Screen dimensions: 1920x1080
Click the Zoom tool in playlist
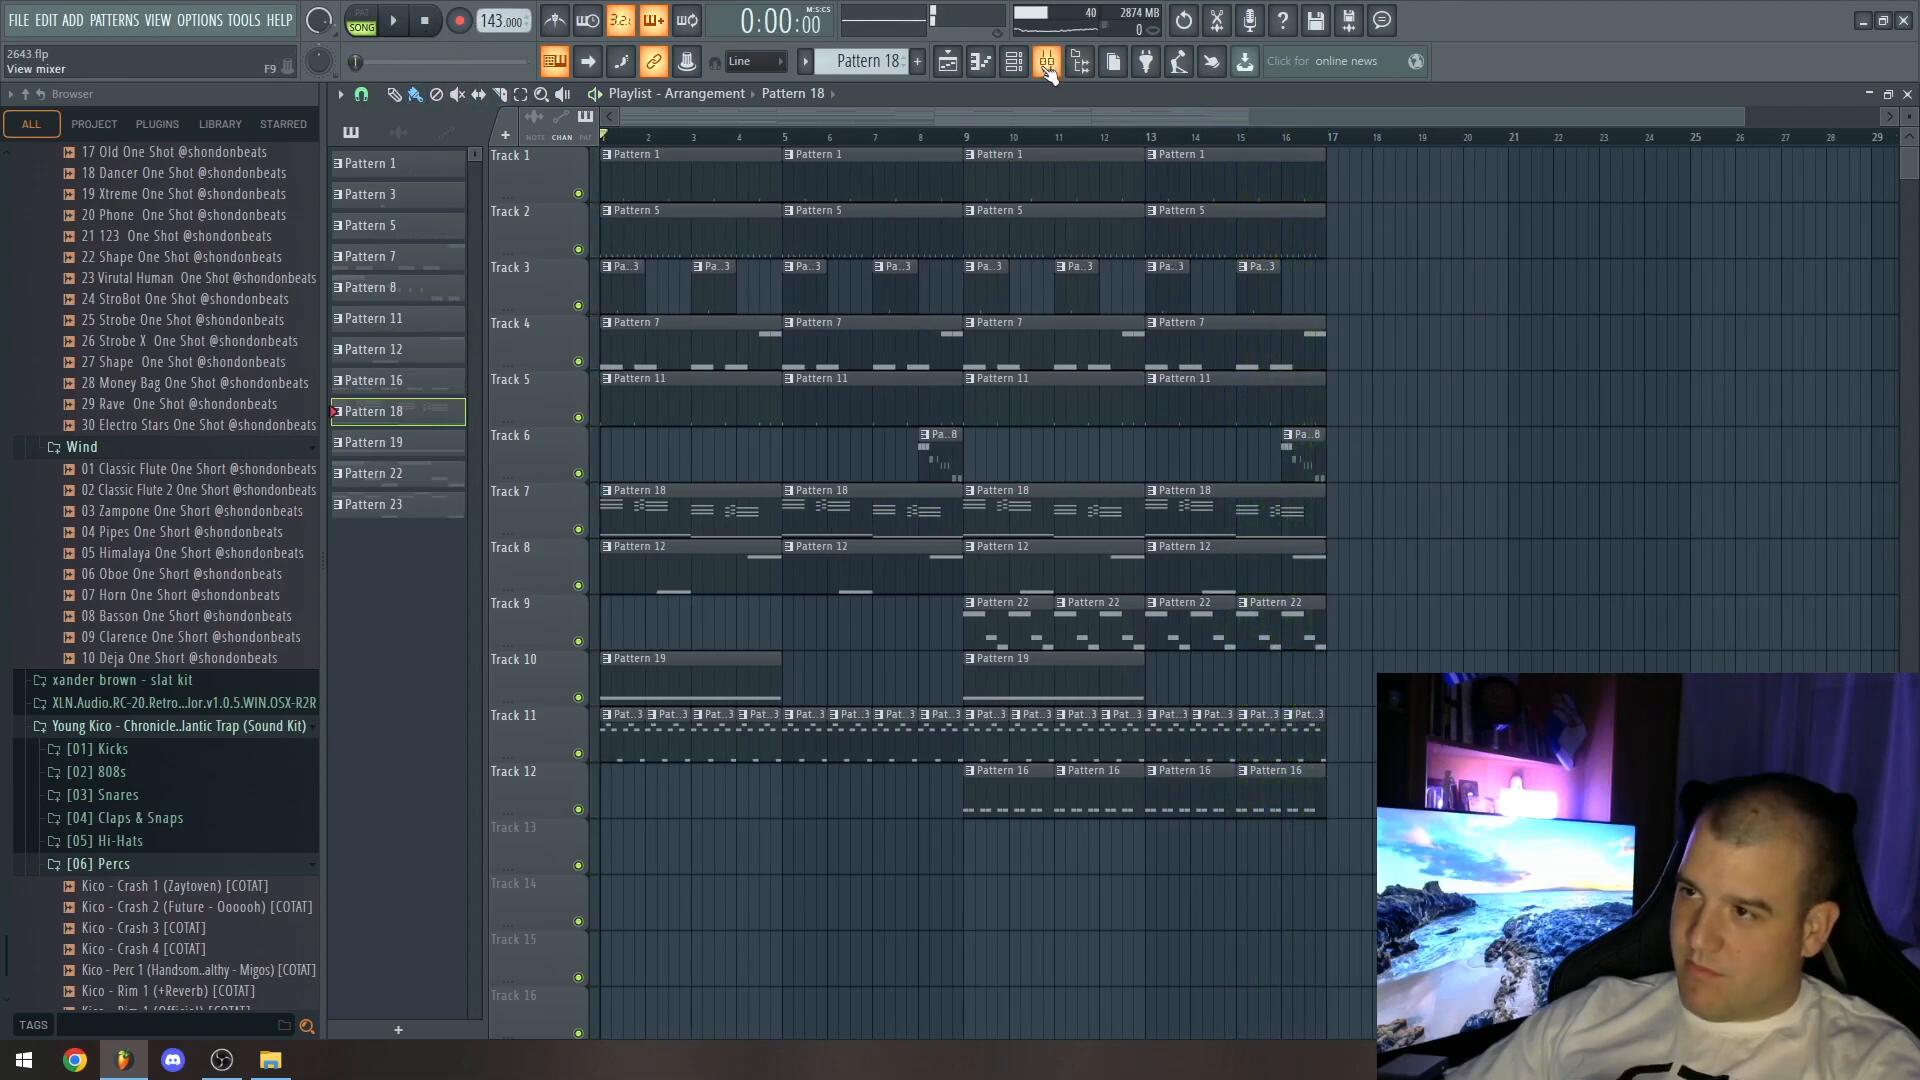coord(541,94)
